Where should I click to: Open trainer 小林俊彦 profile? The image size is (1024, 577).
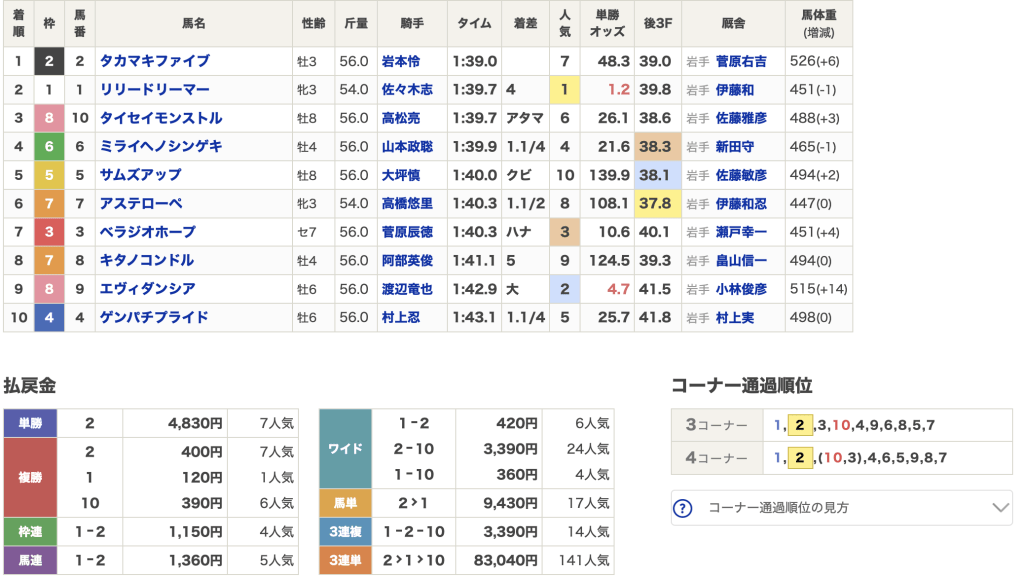pos(741,288)
